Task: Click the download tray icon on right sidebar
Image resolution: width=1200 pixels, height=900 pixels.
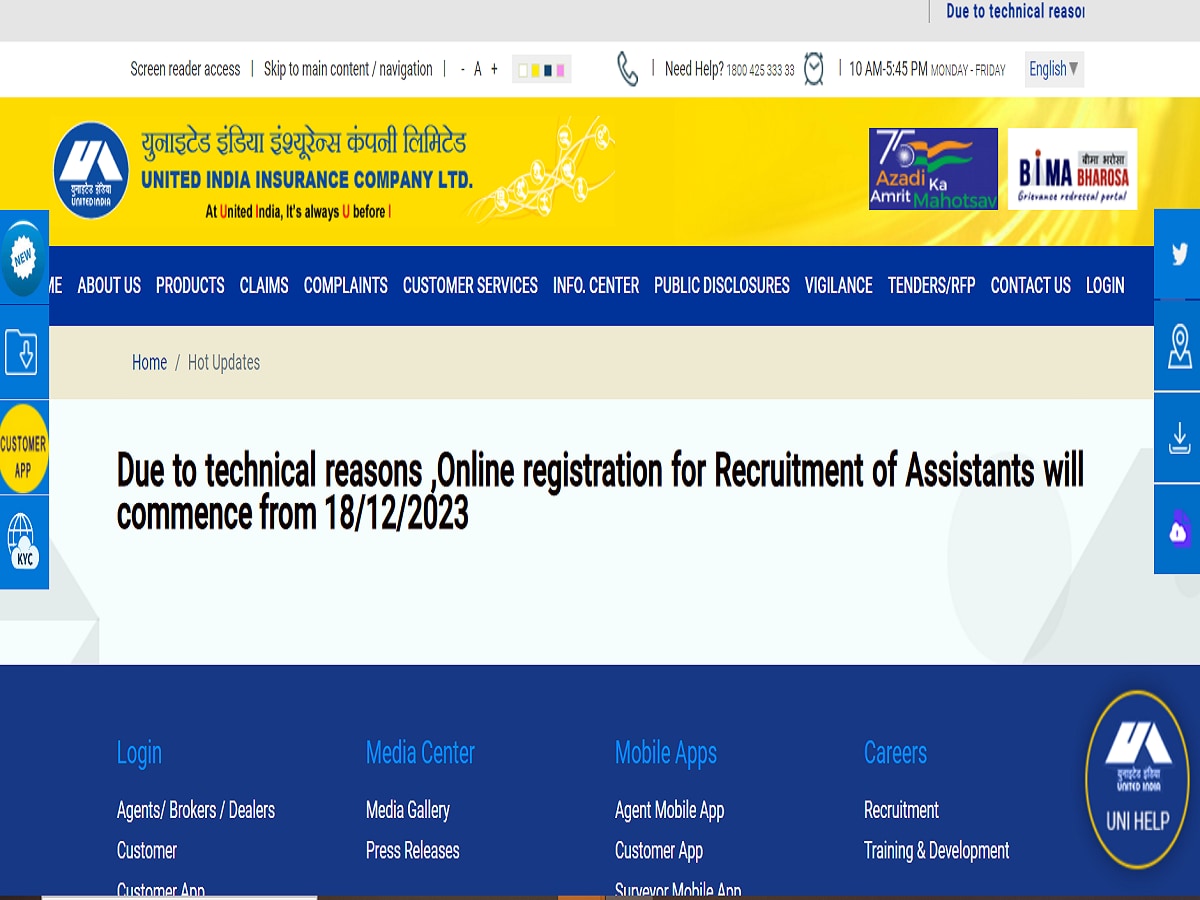Action: tap(1179, 438)
